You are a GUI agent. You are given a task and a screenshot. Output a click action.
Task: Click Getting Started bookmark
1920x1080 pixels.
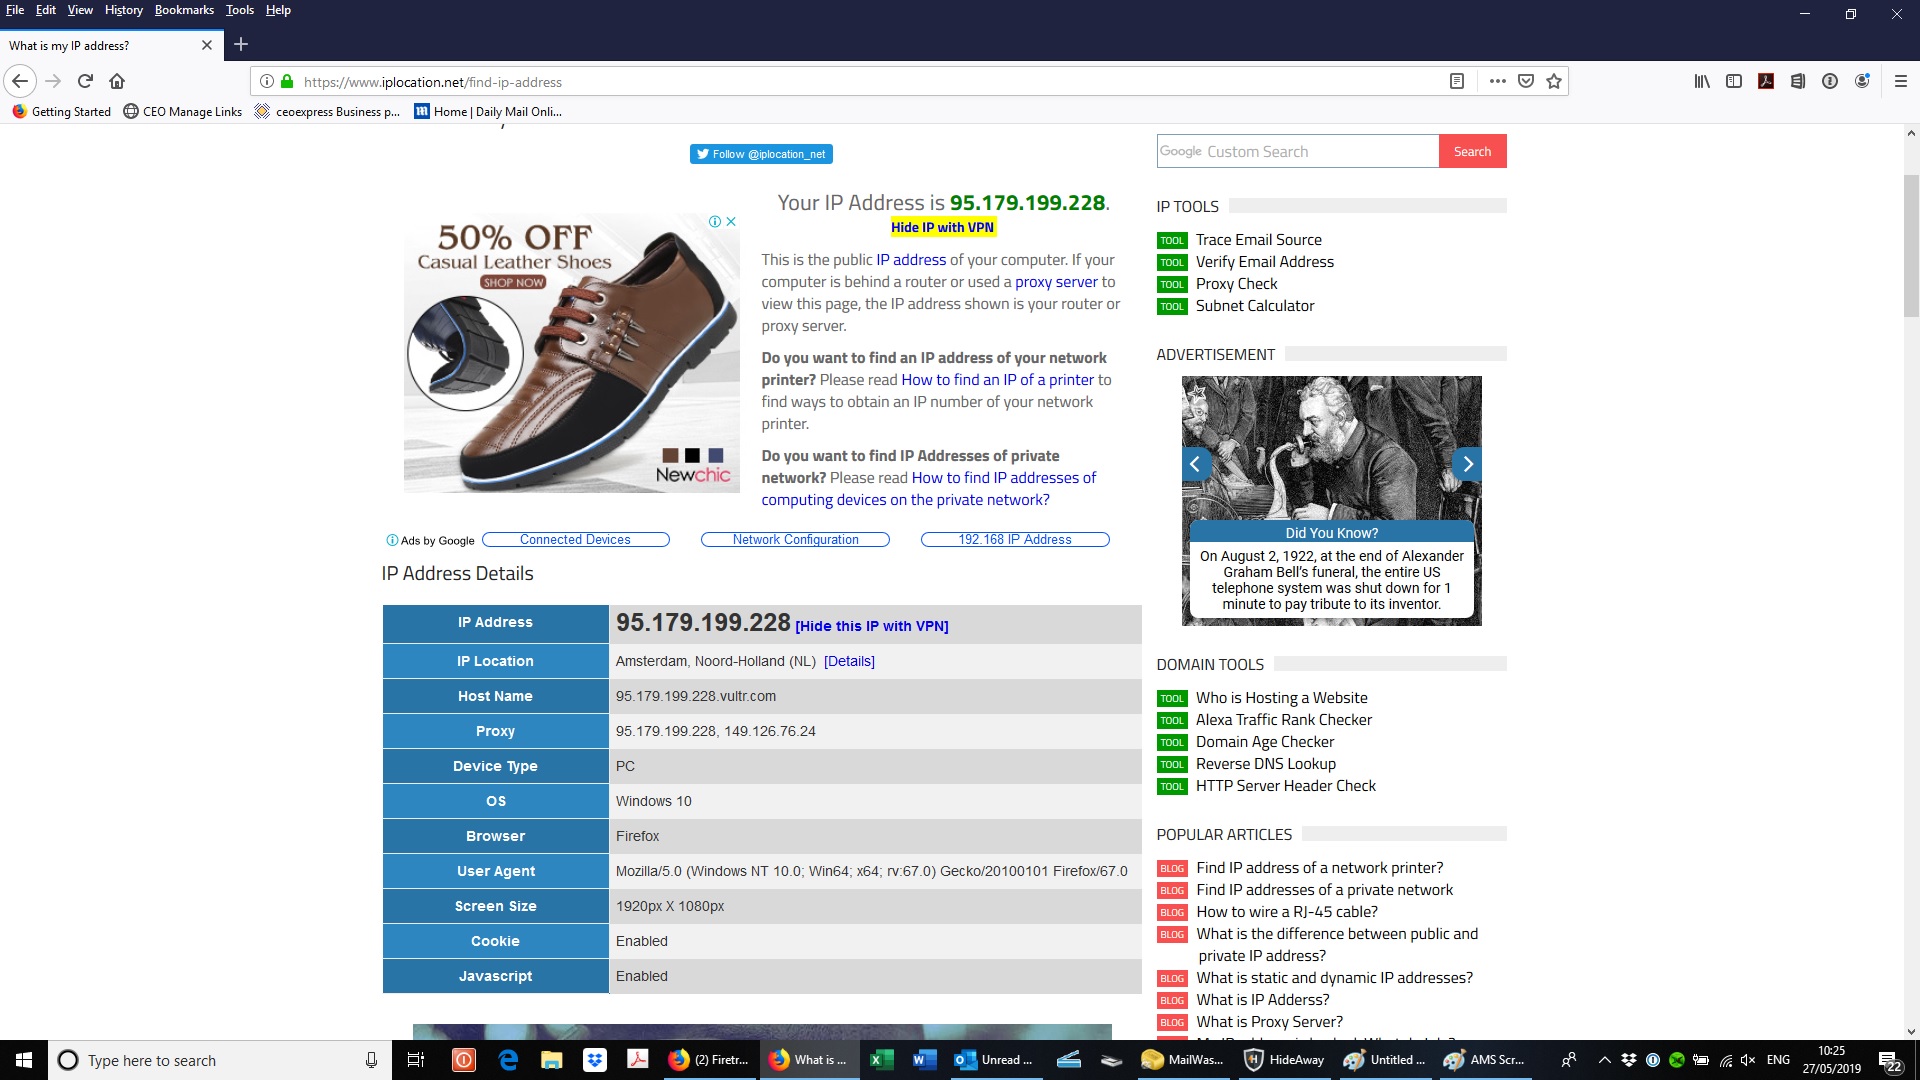pyautogui.click(x=62, y=111)
